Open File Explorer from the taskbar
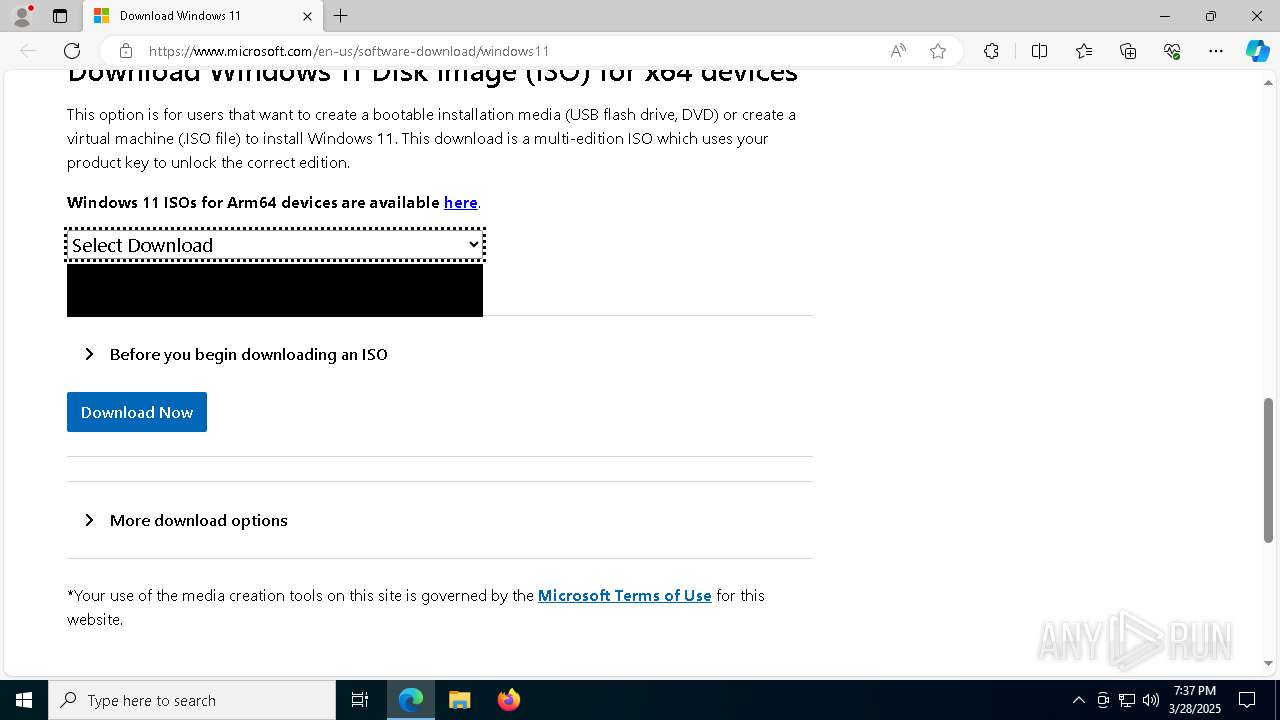 [x=459, y=700]
